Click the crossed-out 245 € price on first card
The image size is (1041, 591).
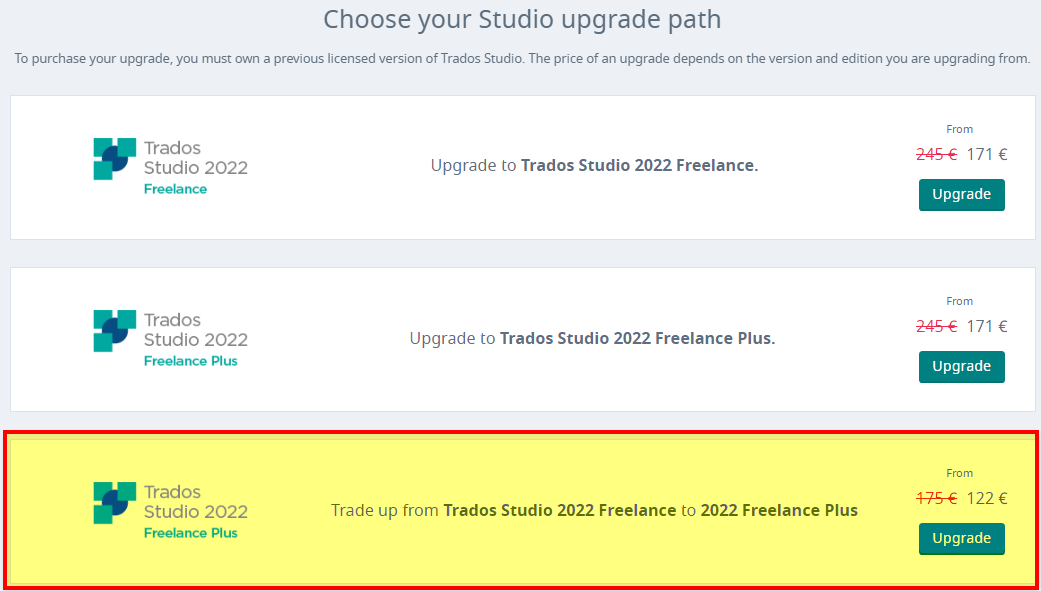pos(937,154)
